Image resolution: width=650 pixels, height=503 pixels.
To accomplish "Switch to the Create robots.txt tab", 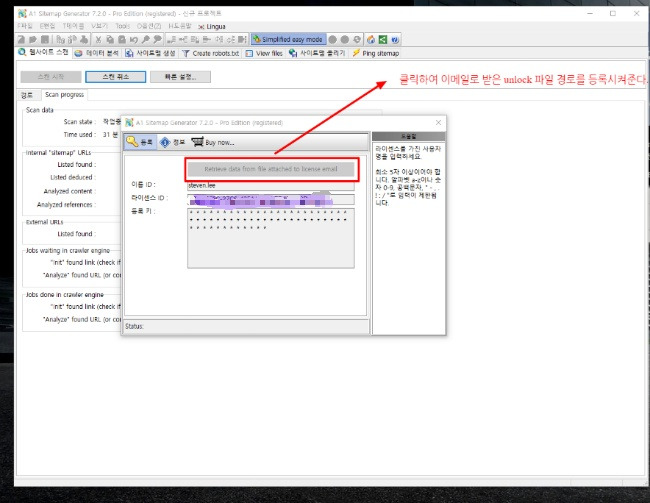I will (211, 53).
